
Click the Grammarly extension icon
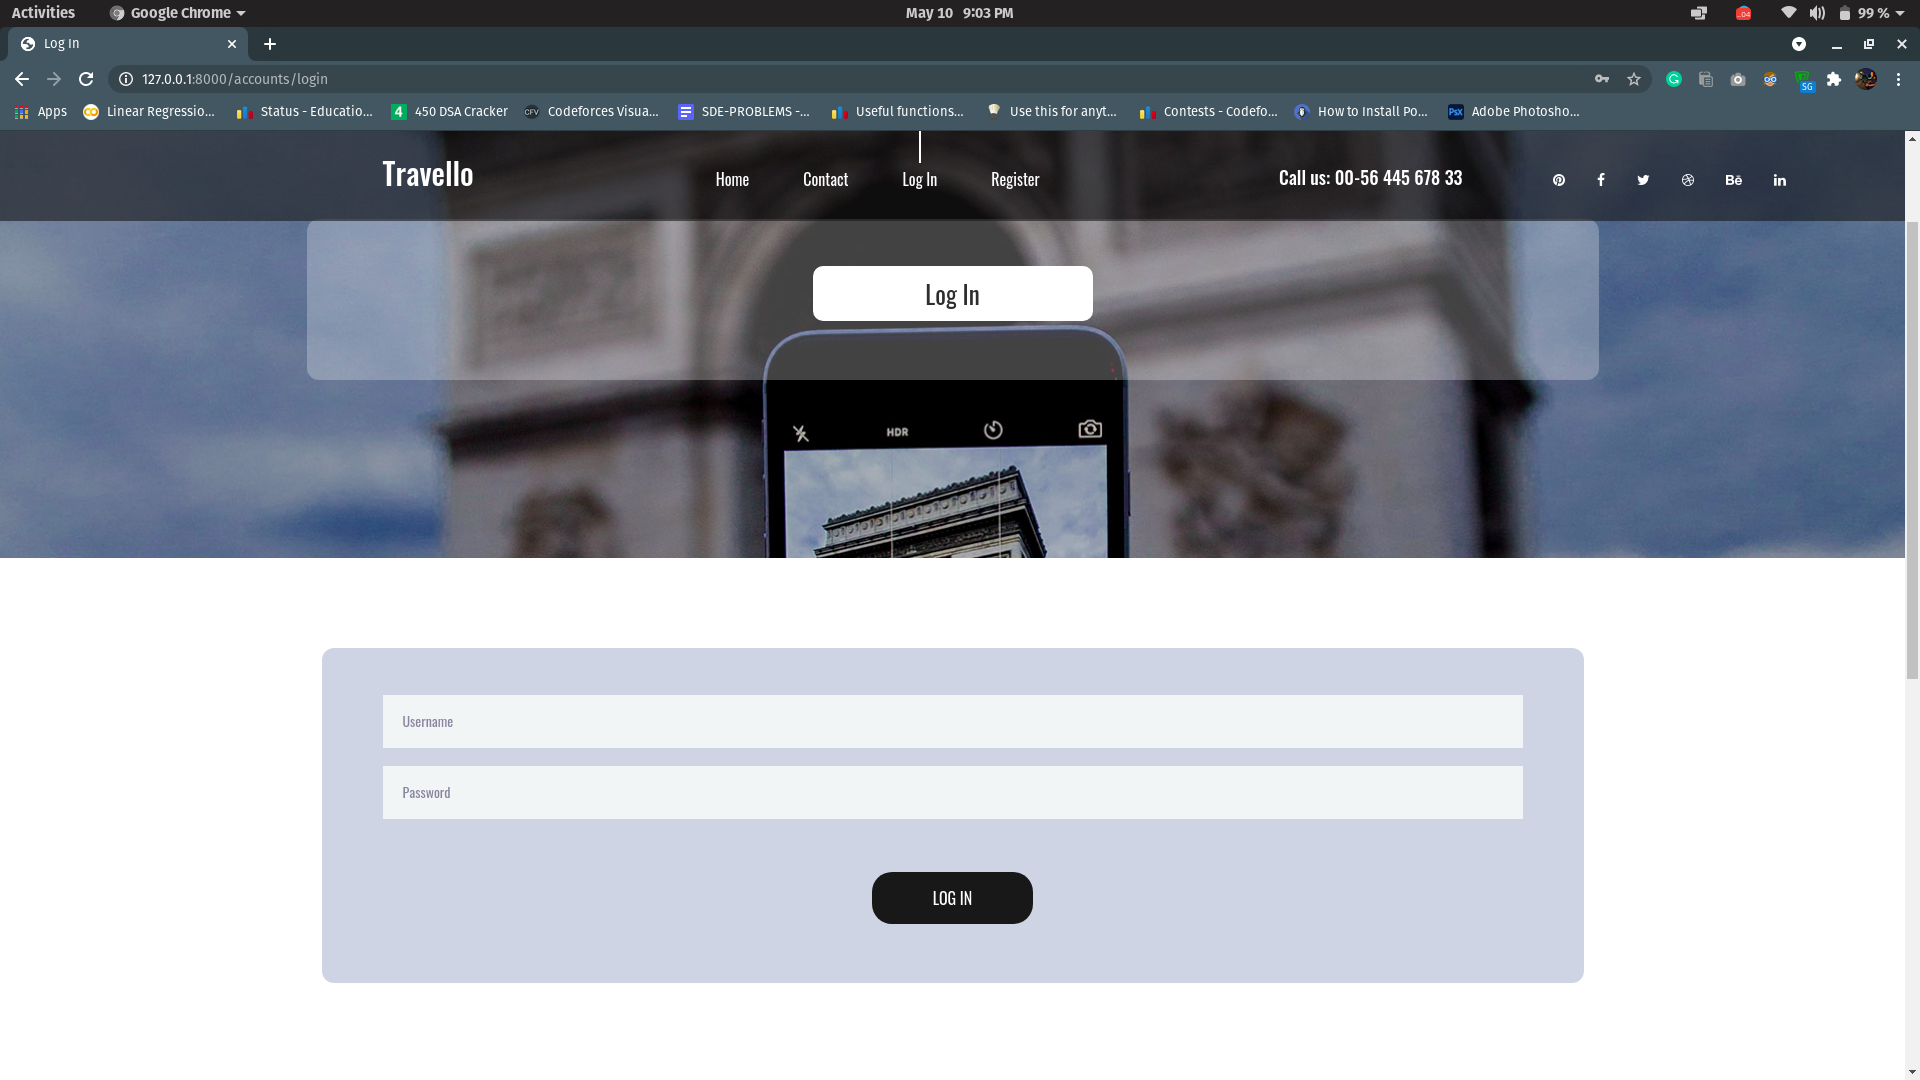point(1674,79)
